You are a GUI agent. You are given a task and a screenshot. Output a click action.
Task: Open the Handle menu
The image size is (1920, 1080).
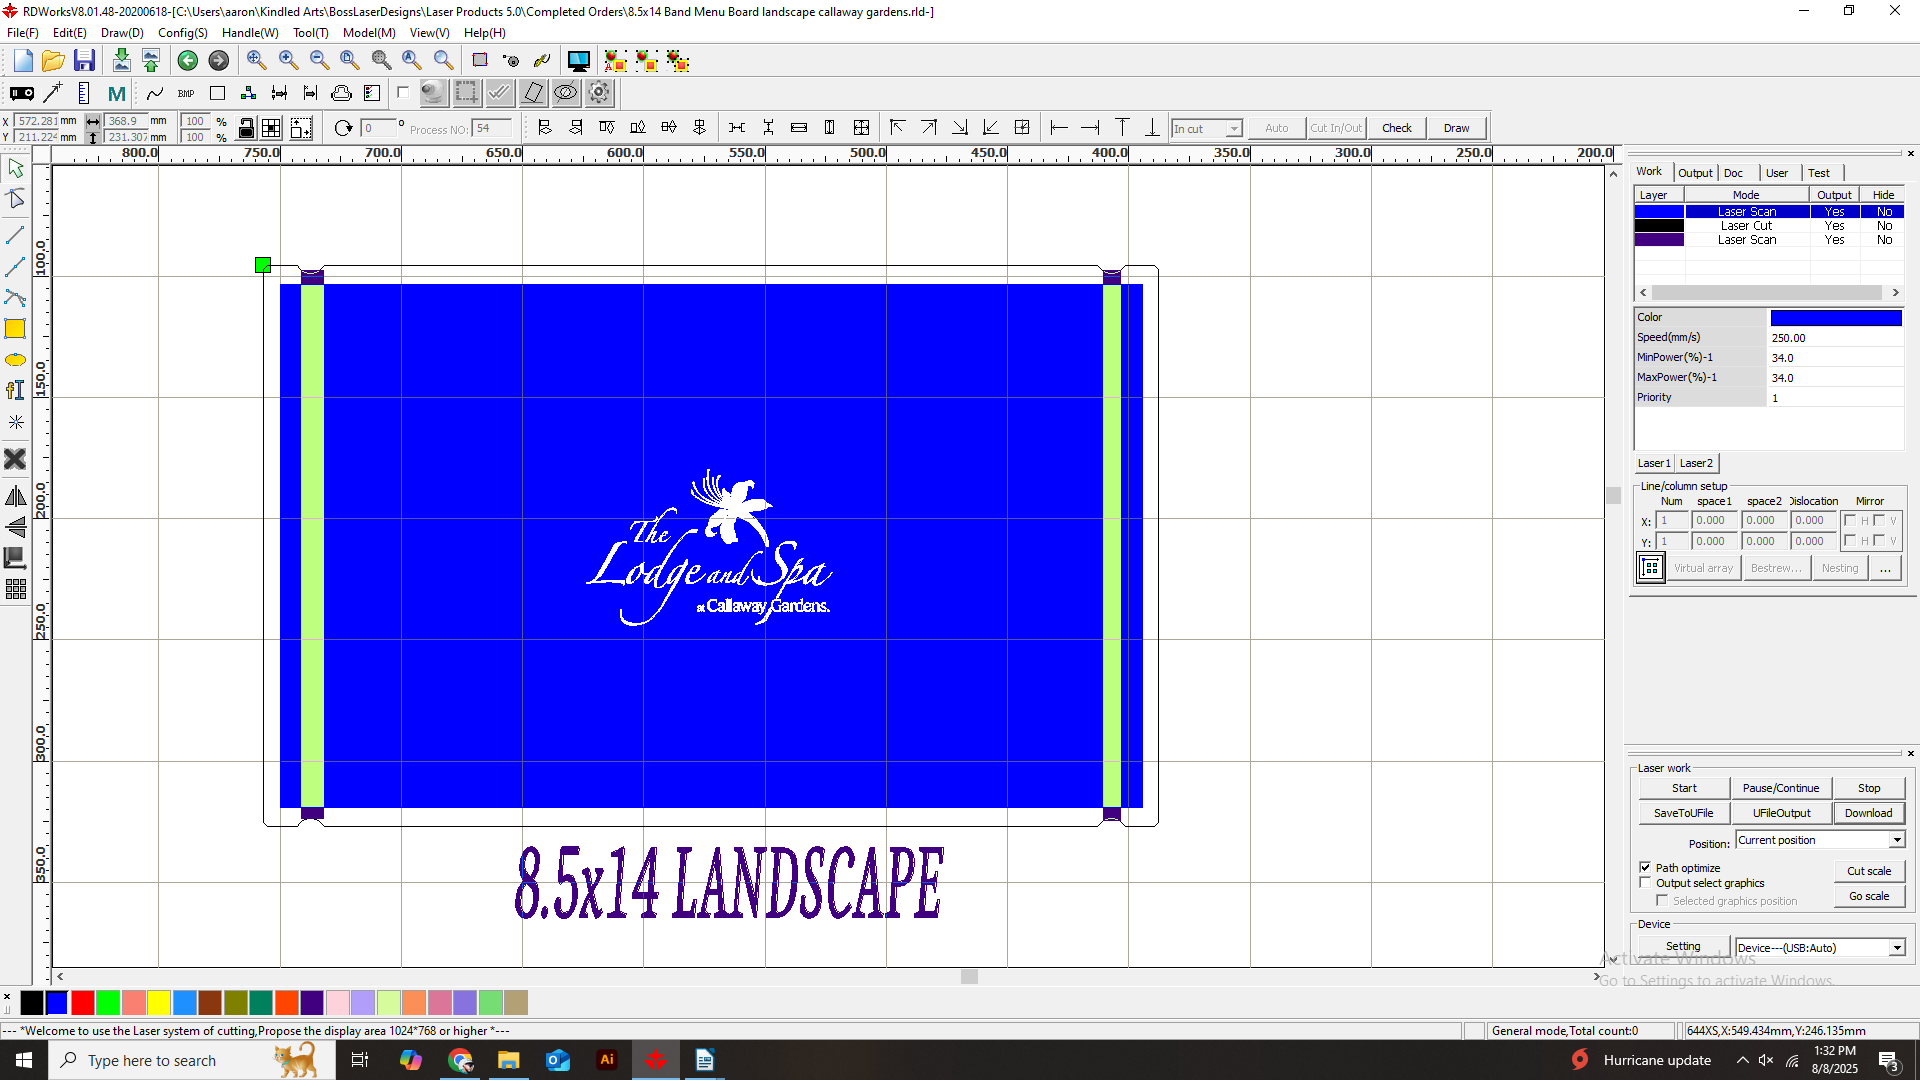pyautogui.click(x=250, y=33)
